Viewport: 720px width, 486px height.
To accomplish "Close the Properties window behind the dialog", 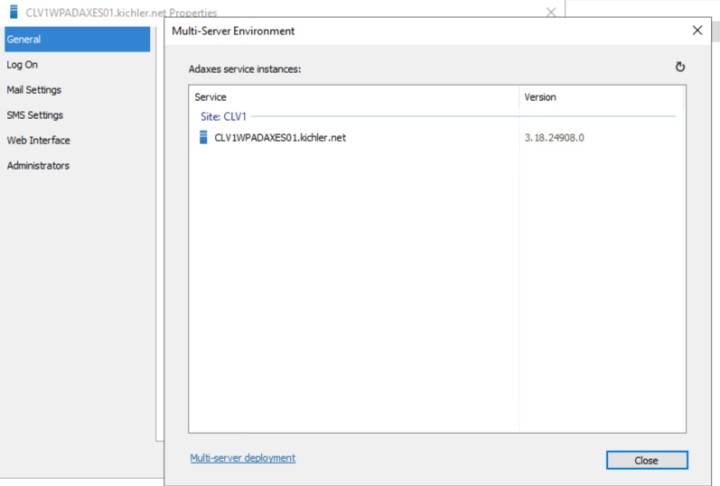I will pyautogui.click(x=551, y=12).
